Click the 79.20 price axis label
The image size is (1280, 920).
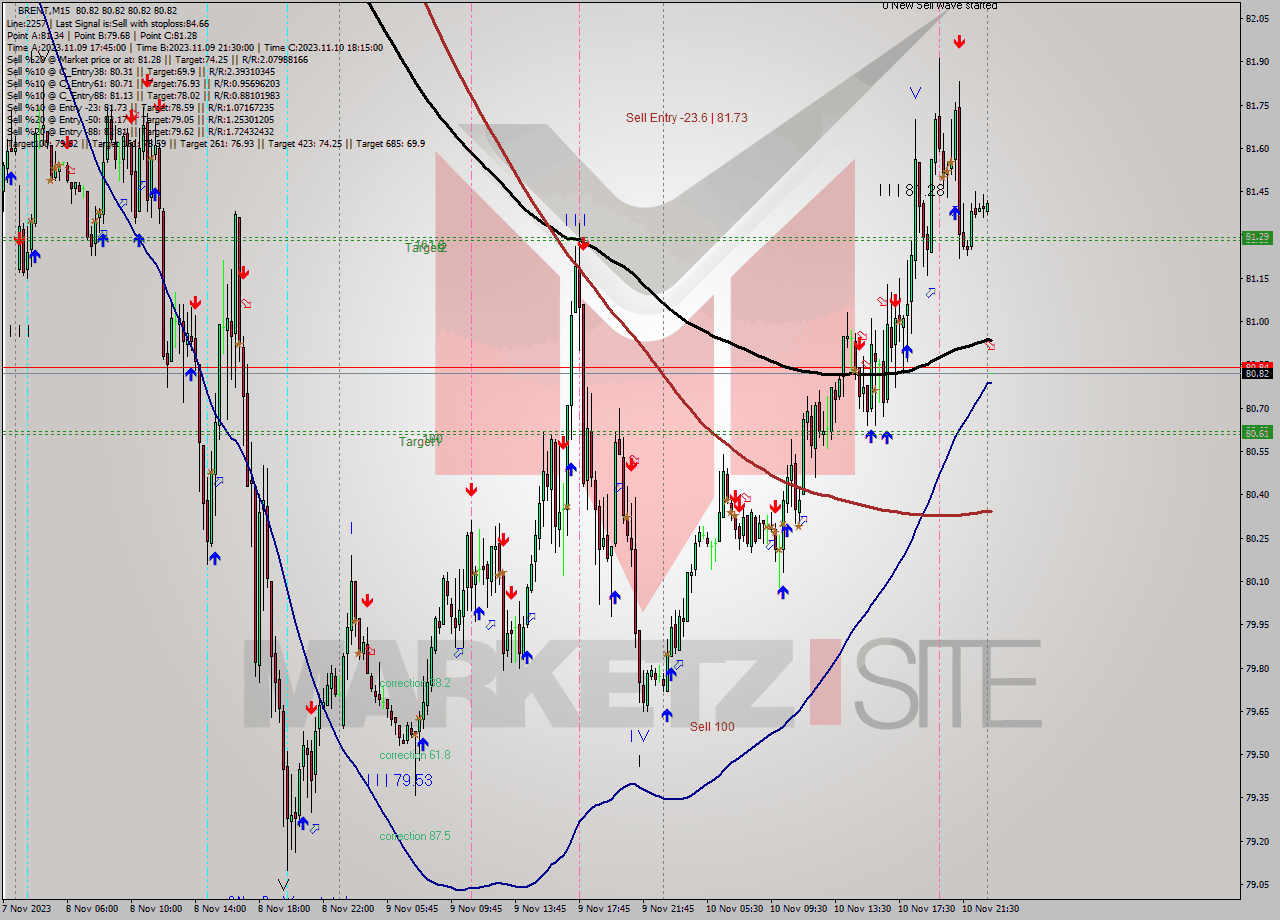click(1257, 841)
